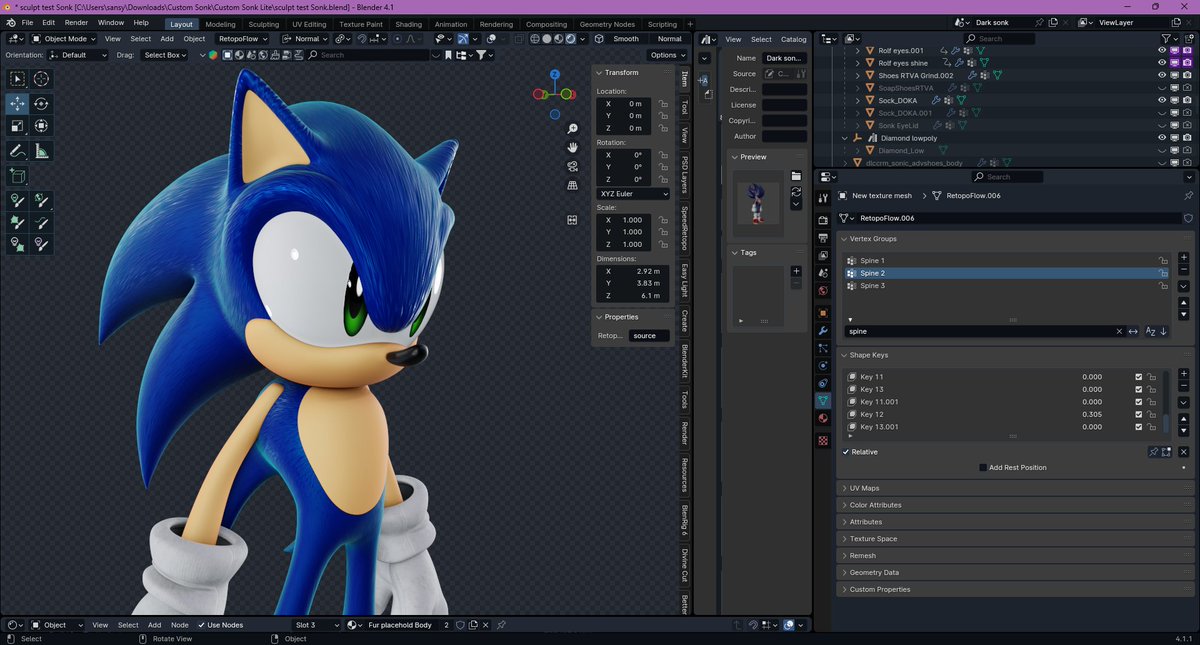Remove shape key with minus button
This screenshot has height=645, width=1200.
1184,386
